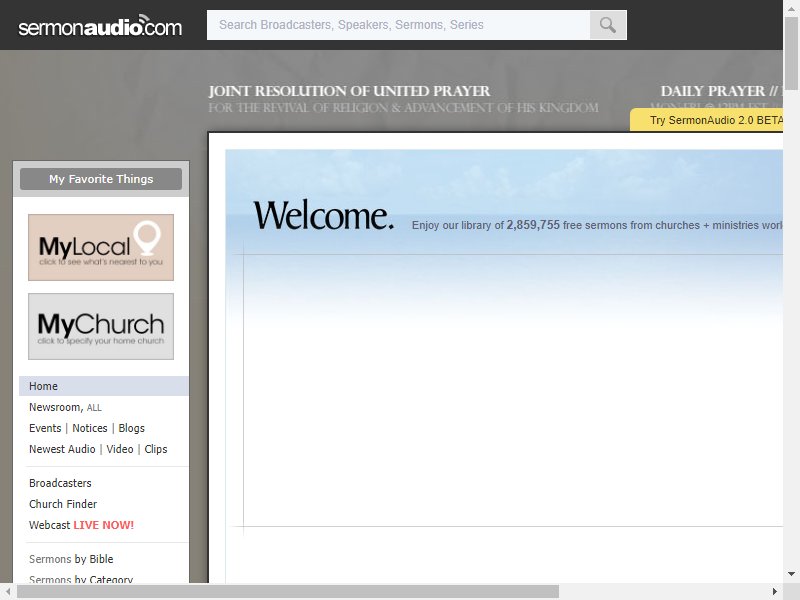Click the 2,859,755 sermon count text
800x600 pixels.
[533, 225]
